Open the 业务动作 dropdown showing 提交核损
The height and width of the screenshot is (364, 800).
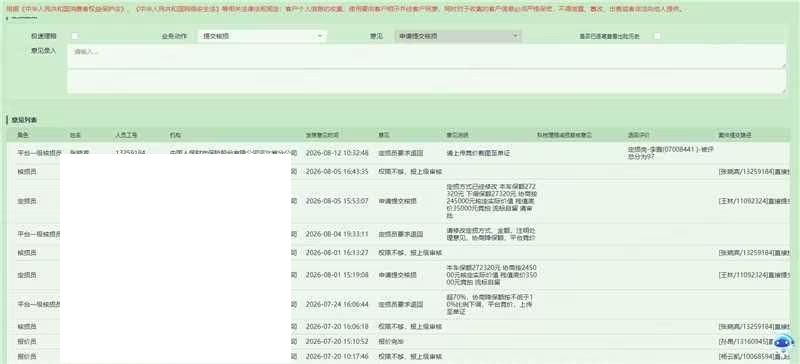[x=262, y=36]
